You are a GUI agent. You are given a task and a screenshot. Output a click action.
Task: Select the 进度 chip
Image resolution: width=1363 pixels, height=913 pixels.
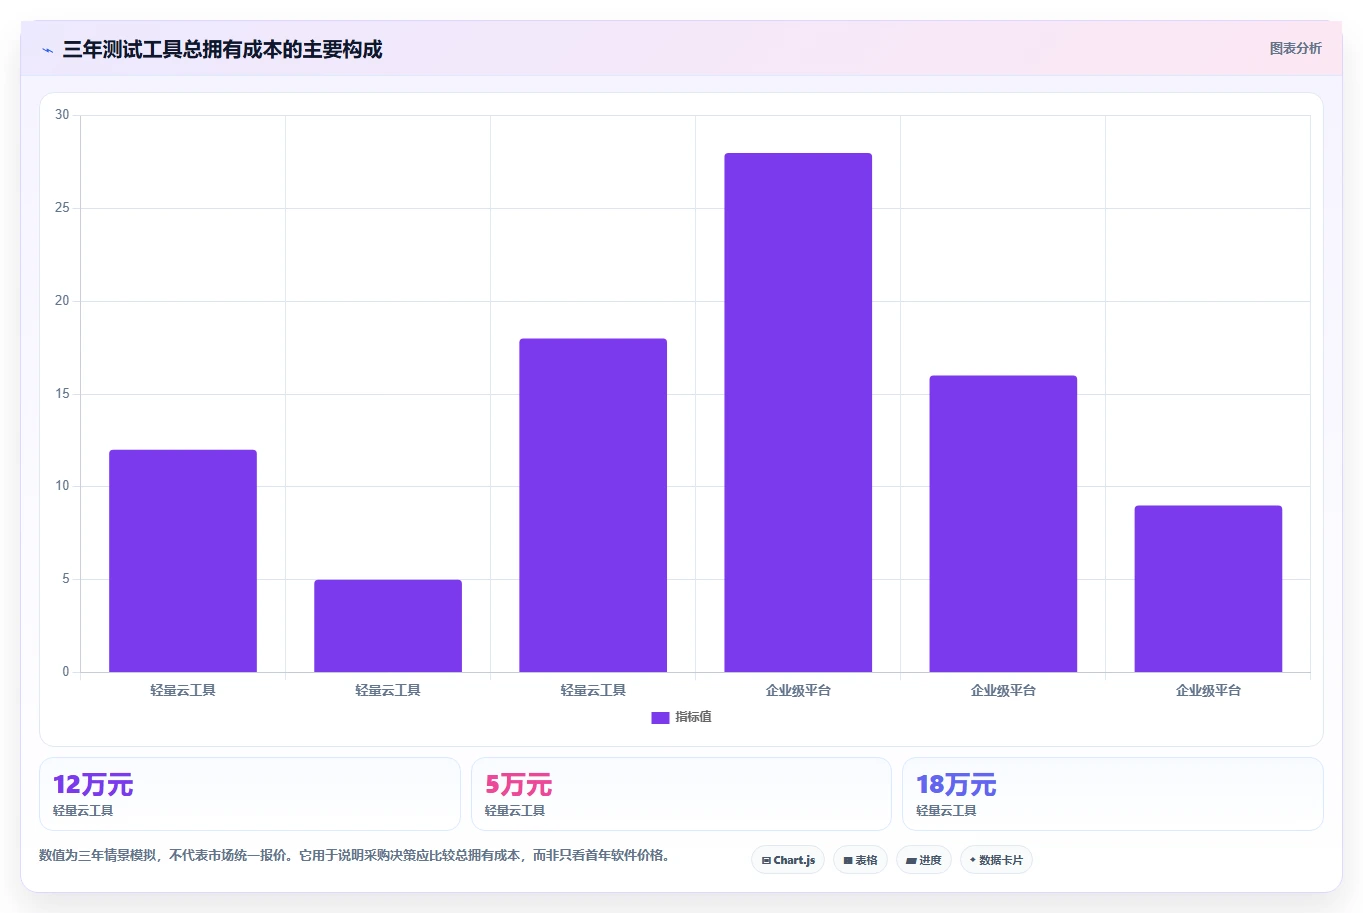[924, 860]
